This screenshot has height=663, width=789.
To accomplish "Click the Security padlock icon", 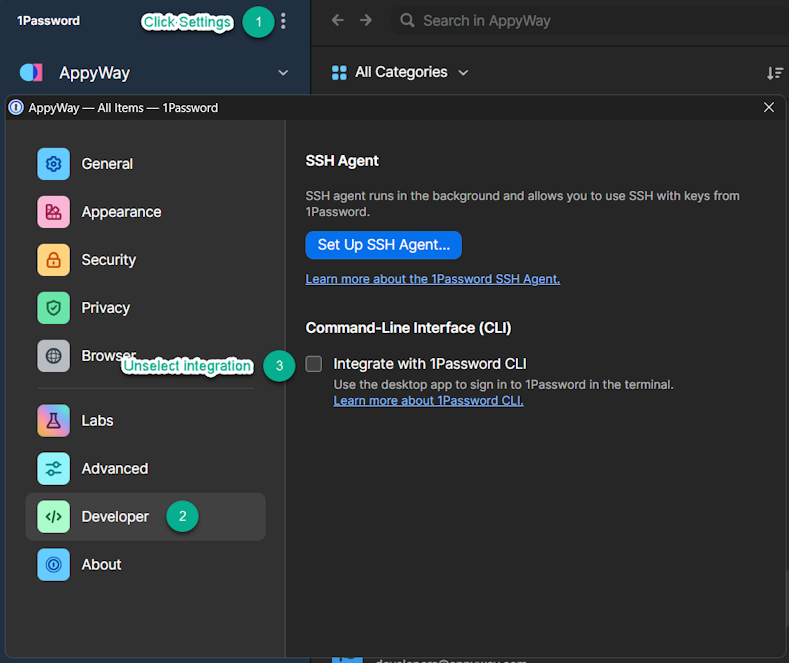I will click(x=53, y=260).
